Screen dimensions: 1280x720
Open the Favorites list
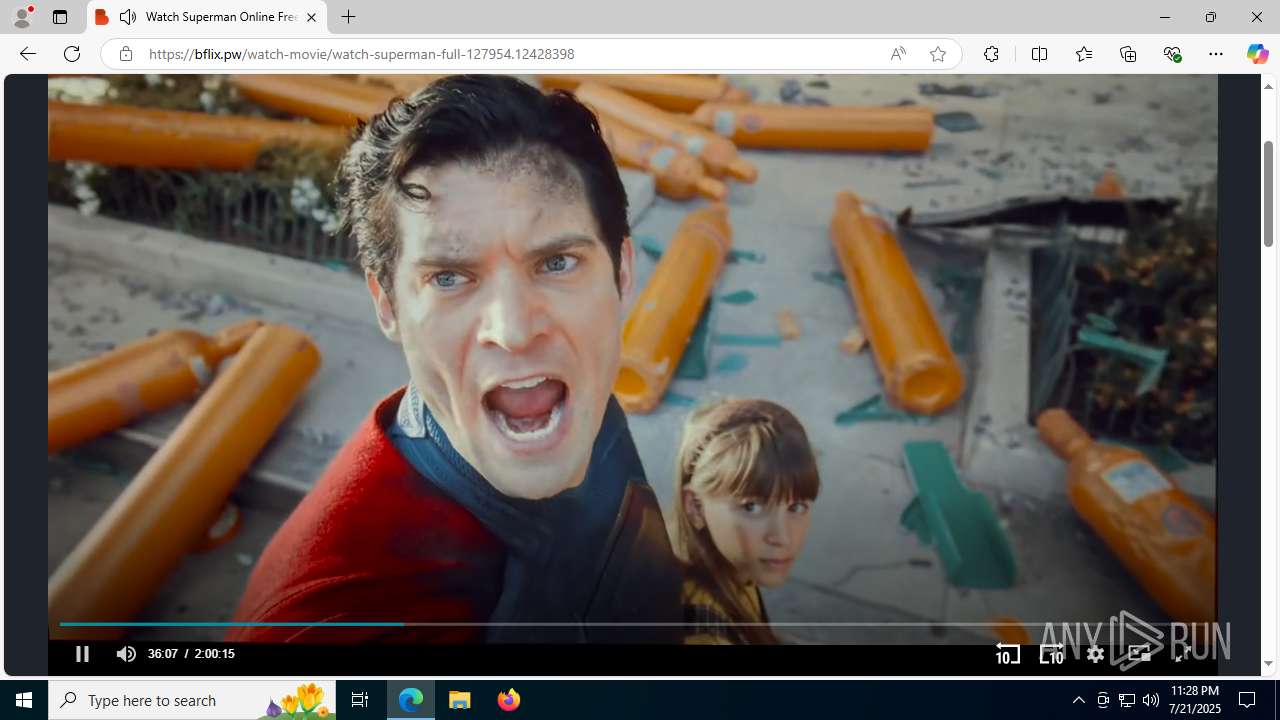(x=1084, y=54)
